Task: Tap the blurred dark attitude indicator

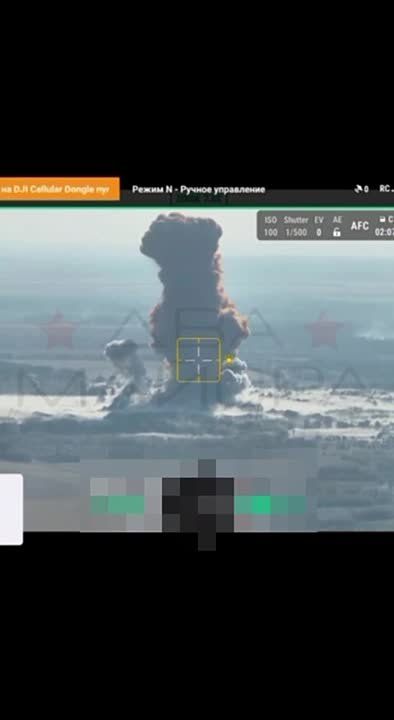Action: pyautogui.click(x=198, y=505)
